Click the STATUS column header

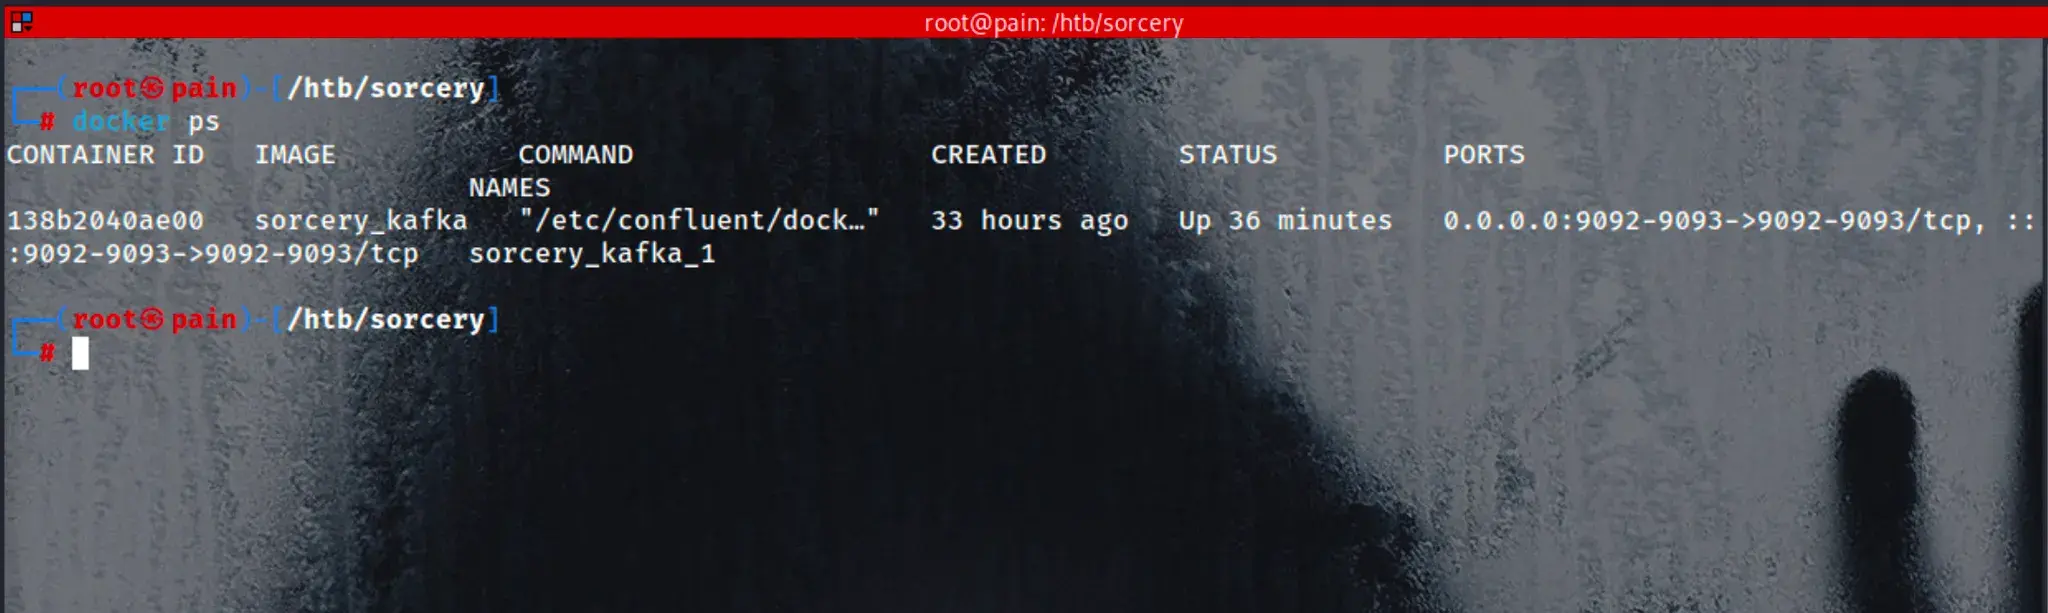coord(1228,155)
